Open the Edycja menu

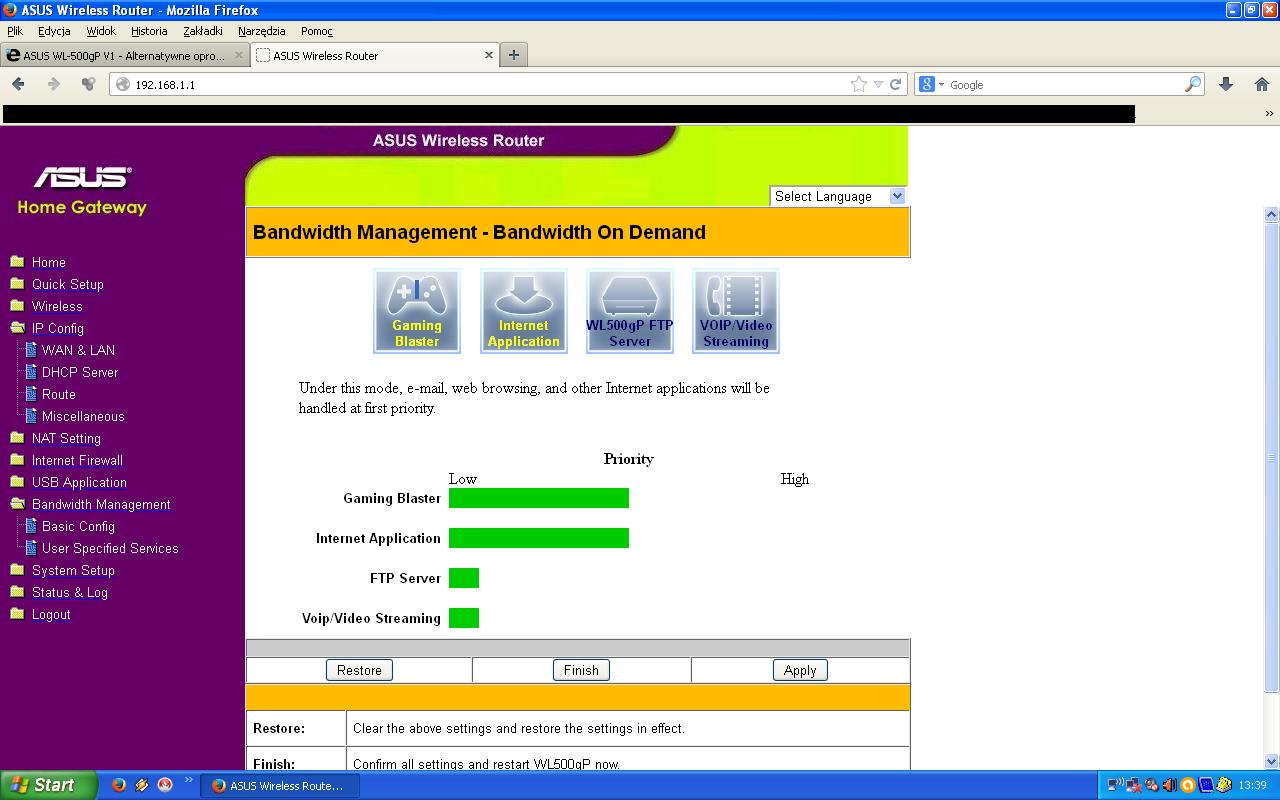tap(53, 31)
